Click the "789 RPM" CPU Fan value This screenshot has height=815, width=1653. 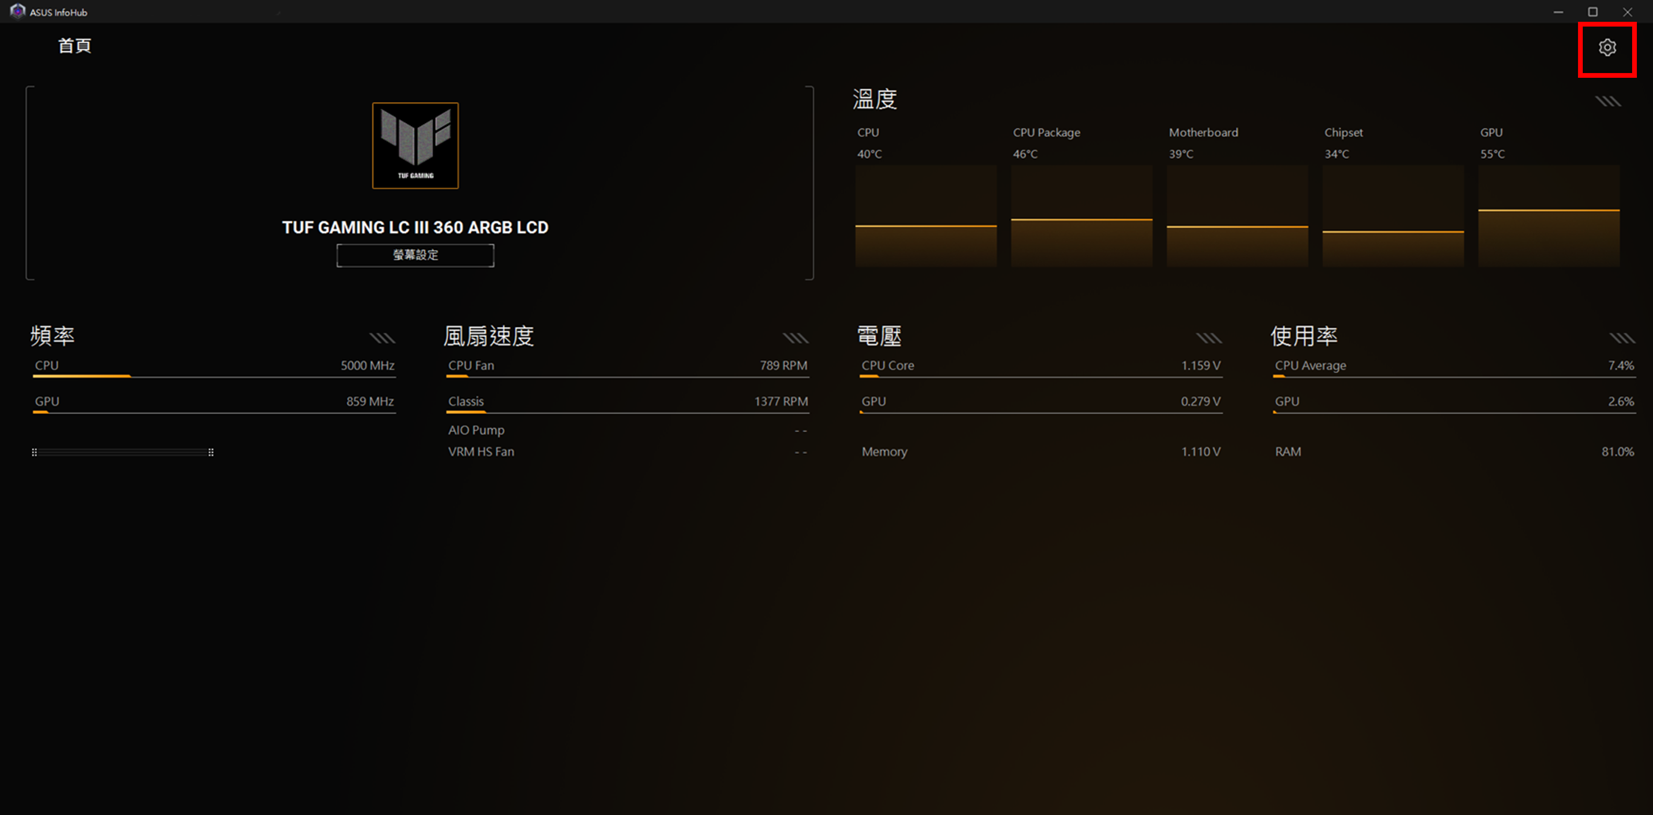[x=784, y=365]
